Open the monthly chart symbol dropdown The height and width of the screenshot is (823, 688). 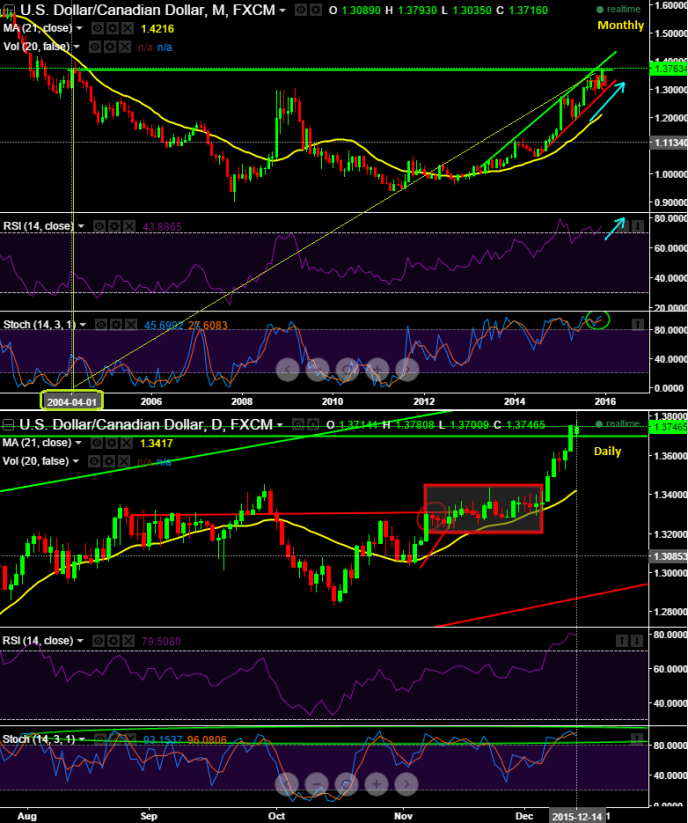[283, 10]
